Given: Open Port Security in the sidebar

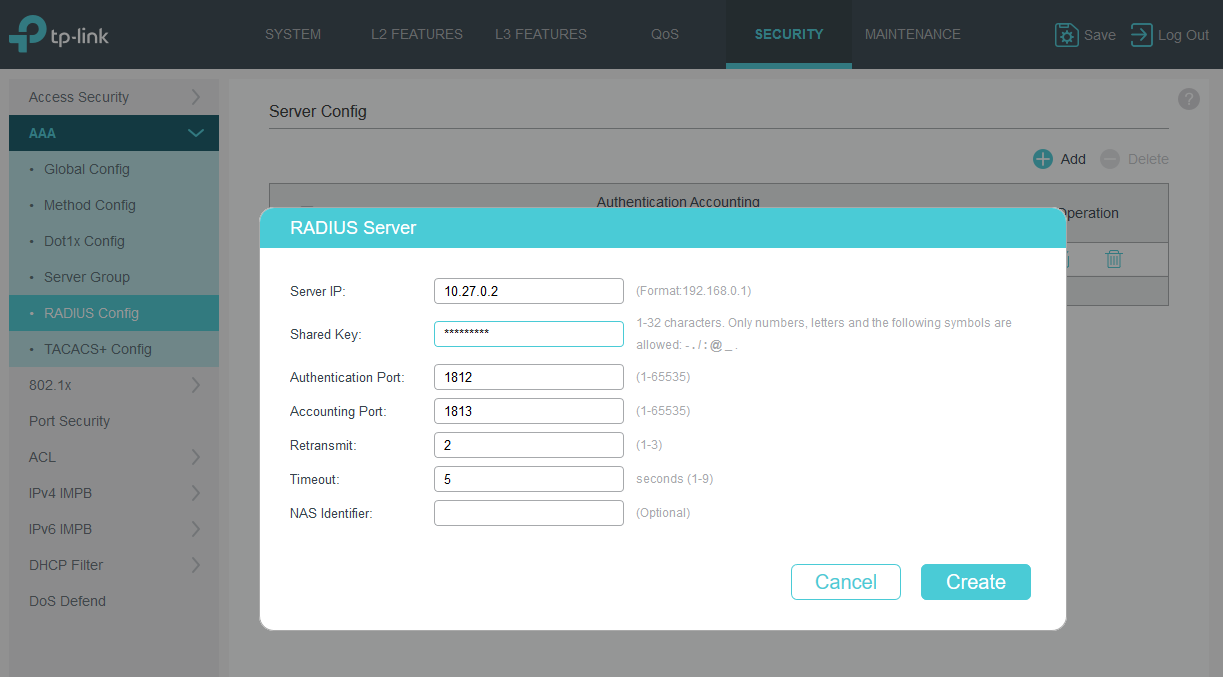Looking at the screenshot, I should coord(69,421).
